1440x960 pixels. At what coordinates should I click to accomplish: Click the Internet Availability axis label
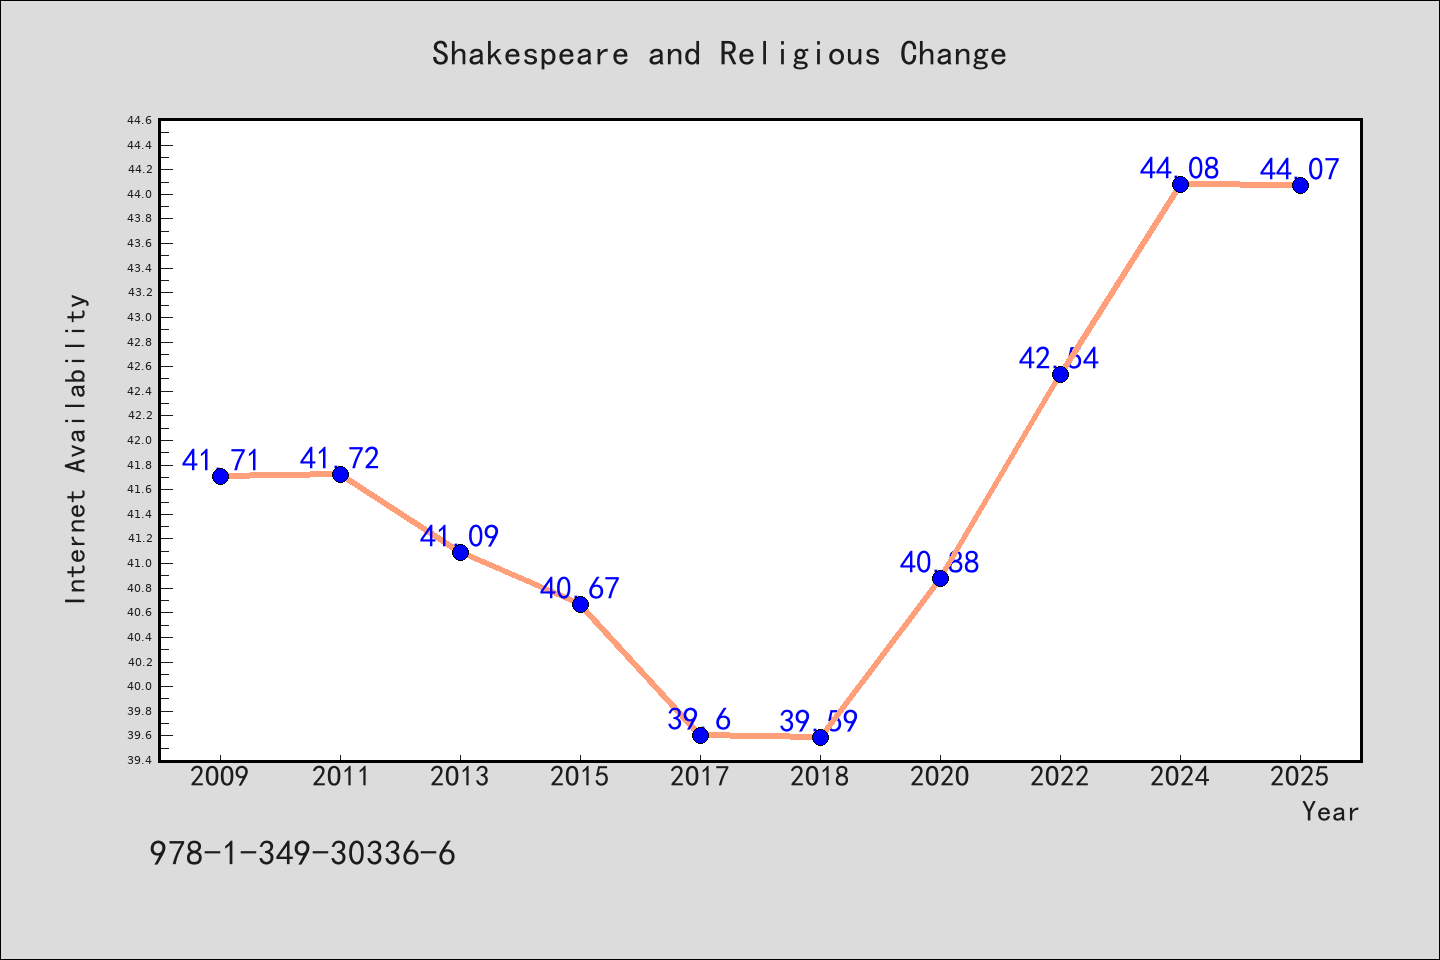[x=77, y=448]
